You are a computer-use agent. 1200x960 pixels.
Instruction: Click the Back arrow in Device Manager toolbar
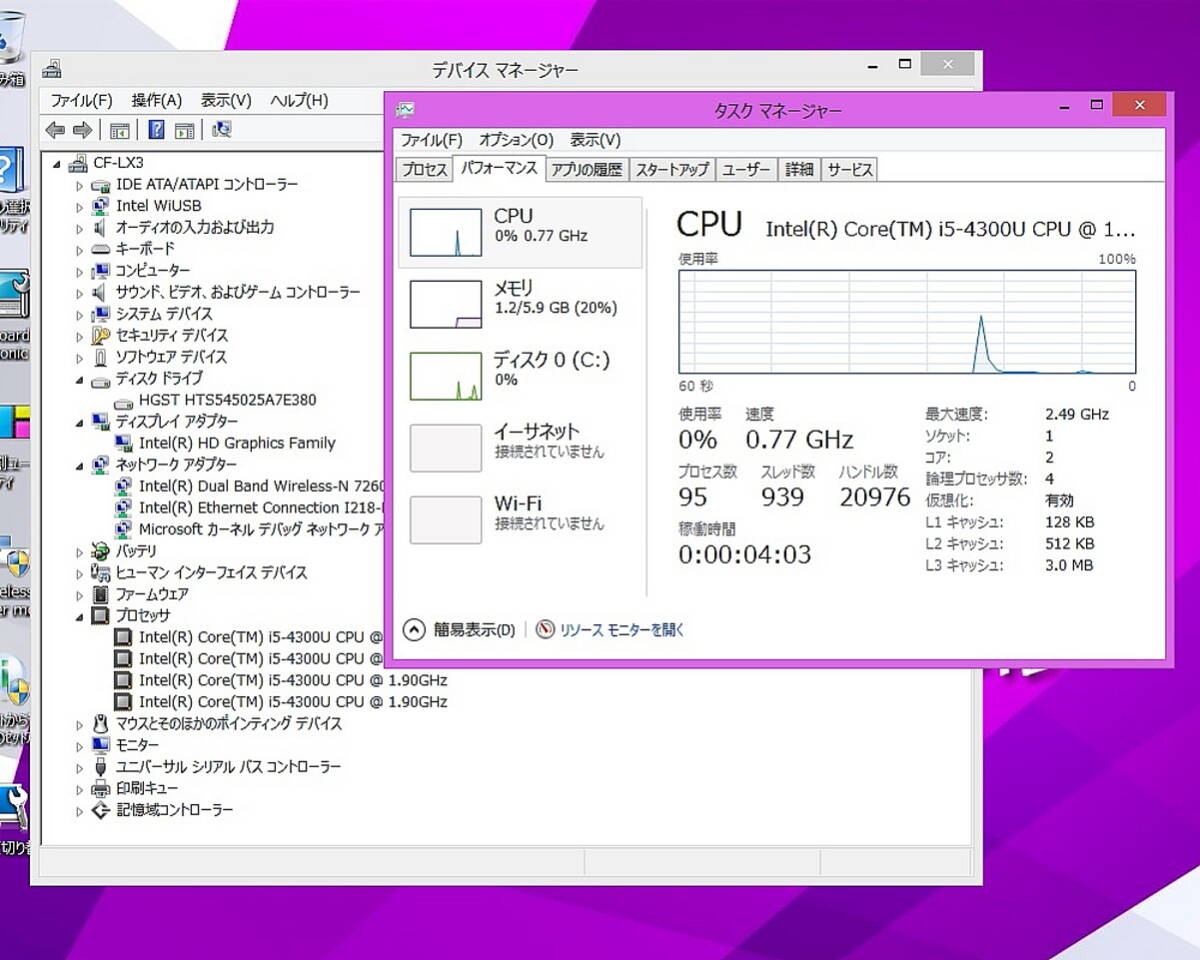point(55,130)
